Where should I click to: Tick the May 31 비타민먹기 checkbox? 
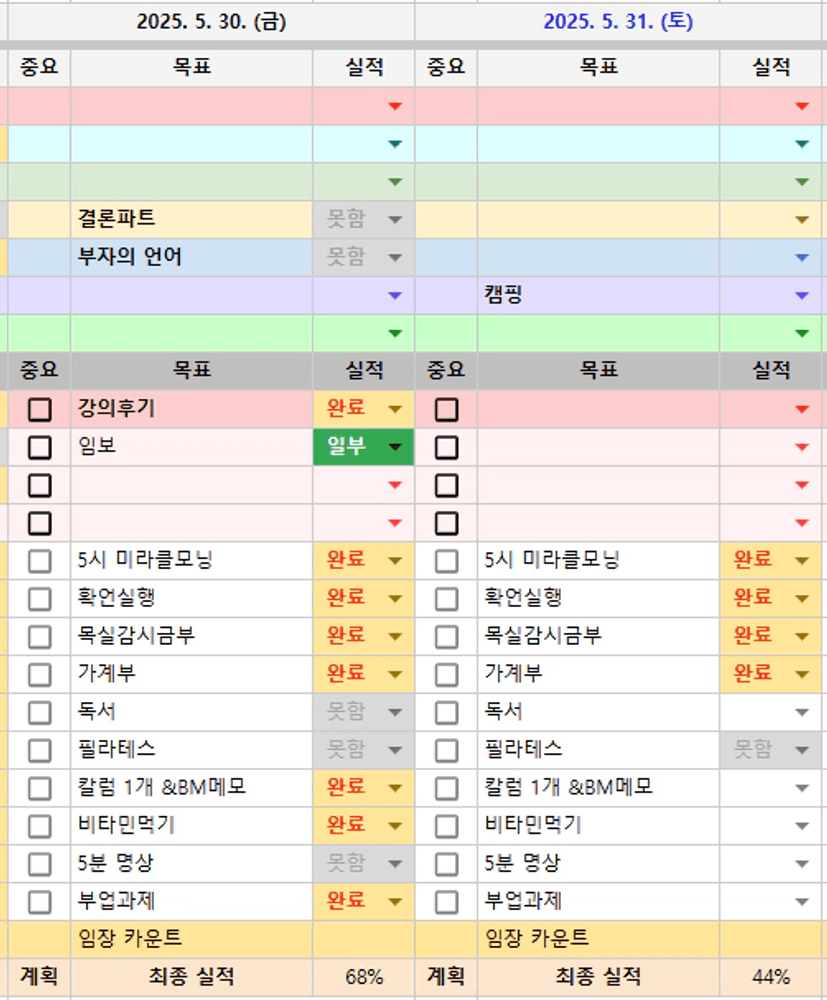(447, 826)
